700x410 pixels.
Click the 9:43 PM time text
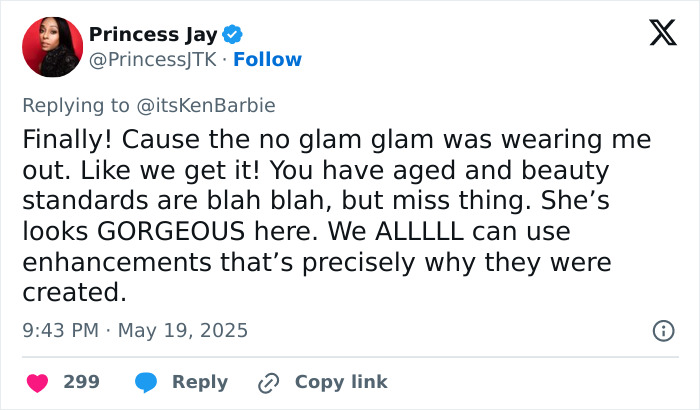pos(58,330)
